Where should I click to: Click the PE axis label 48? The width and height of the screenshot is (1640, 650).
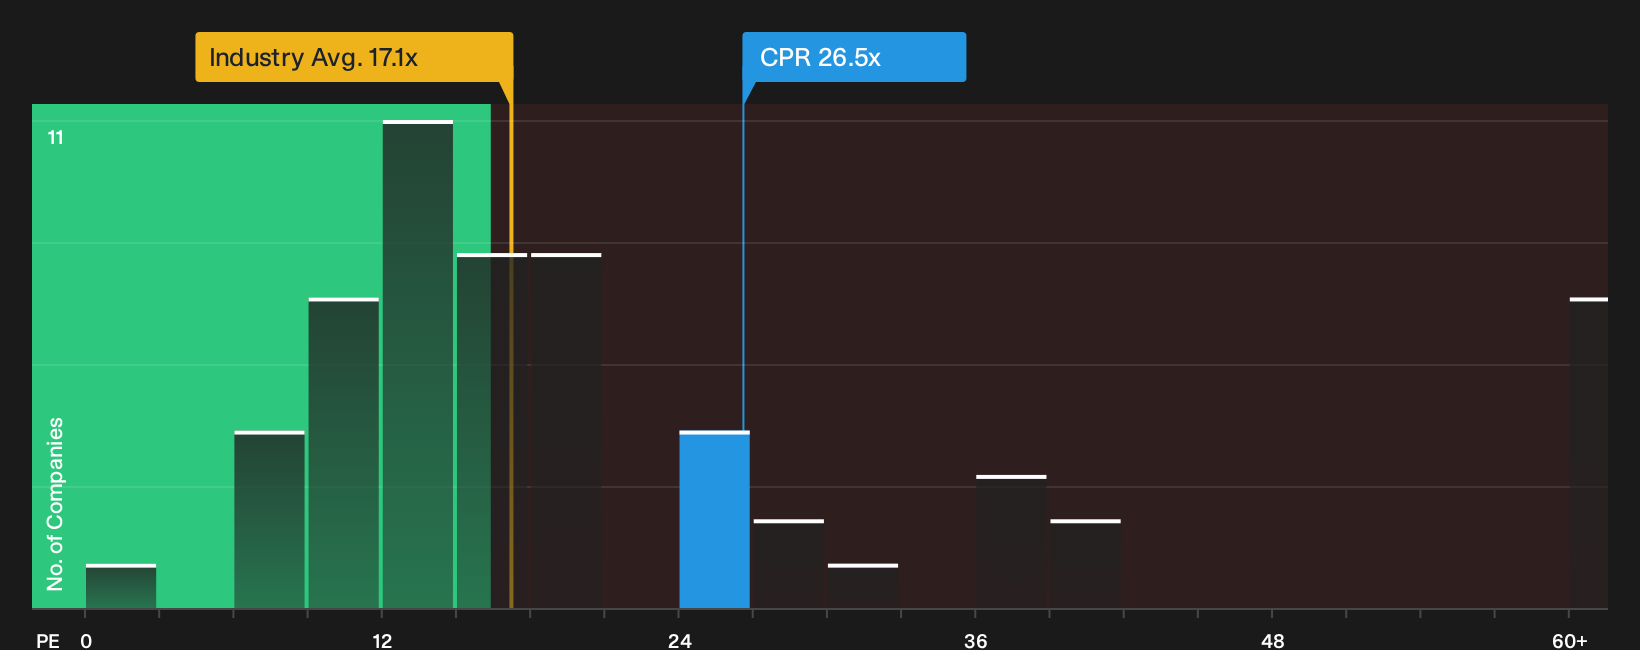pyautogui.click(x=1272, y=640)
